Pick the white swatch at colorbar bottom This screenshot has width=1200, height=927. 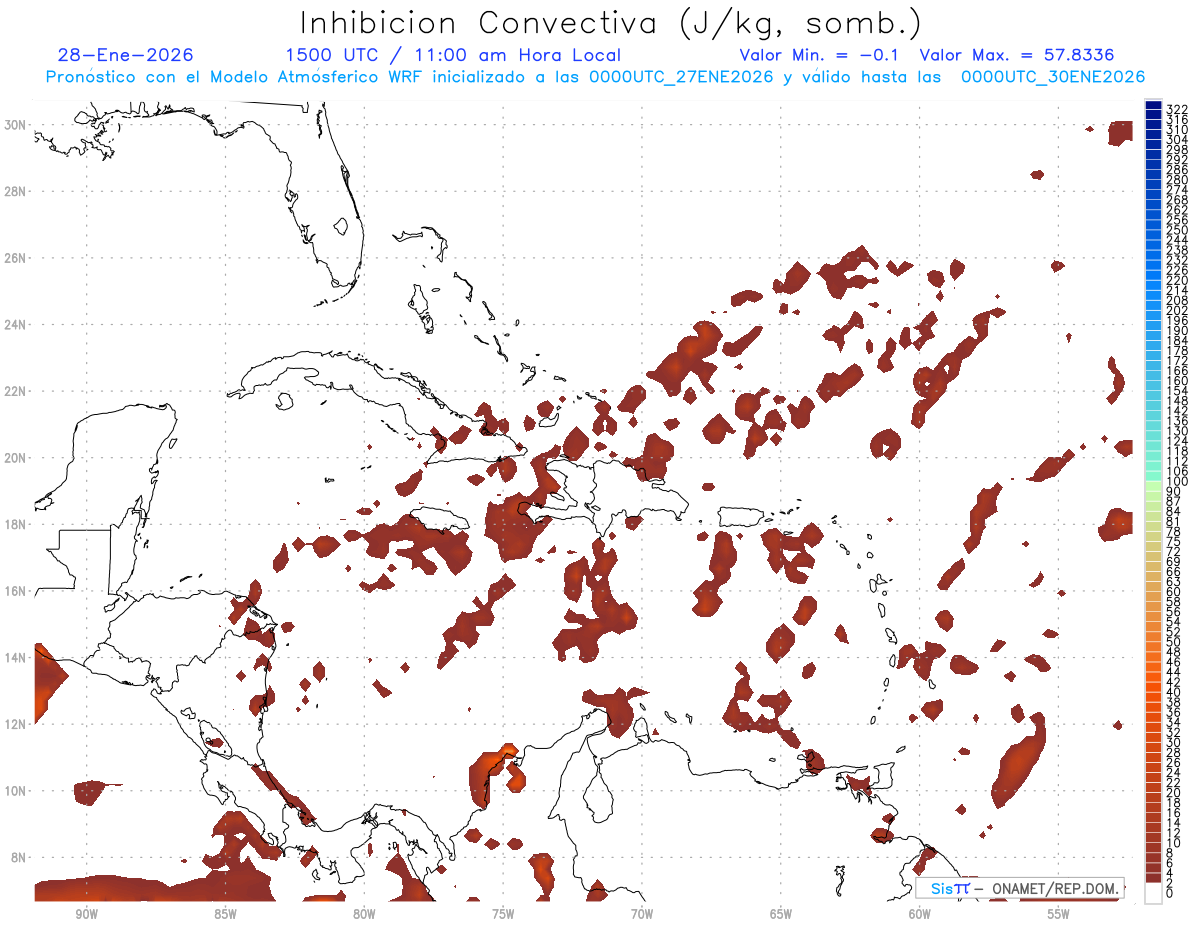coord(1154,892)
